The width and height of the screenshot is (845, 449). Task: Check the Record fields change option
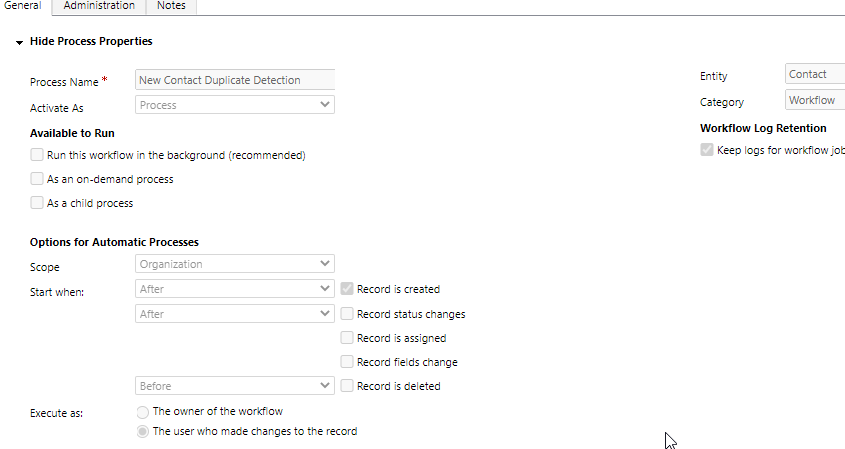(x=347, y=362)
